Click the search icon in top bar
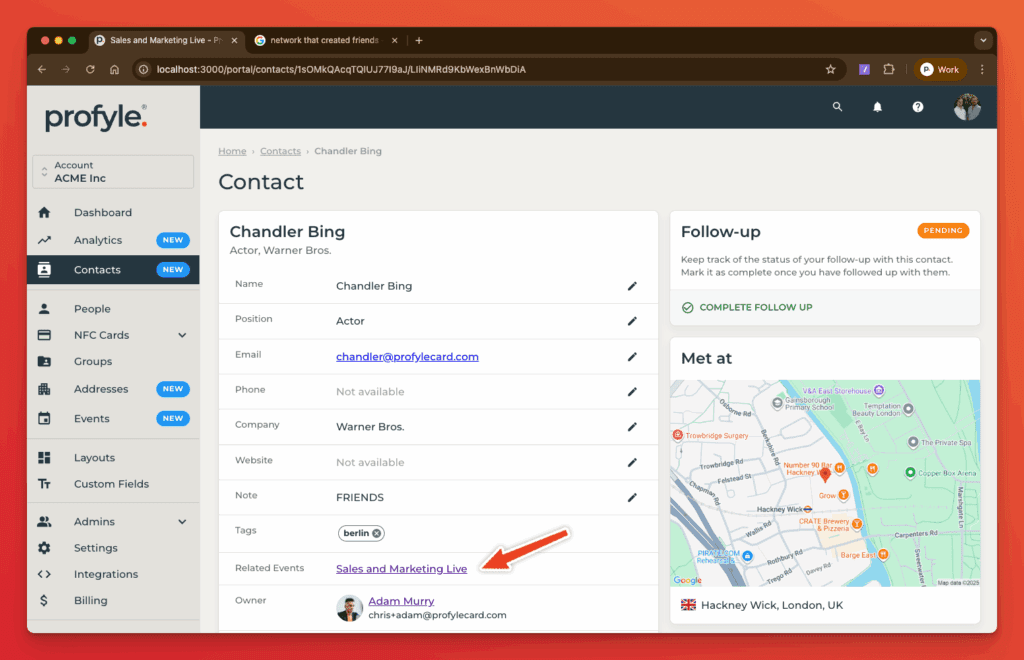 click(x=838, y=107)
